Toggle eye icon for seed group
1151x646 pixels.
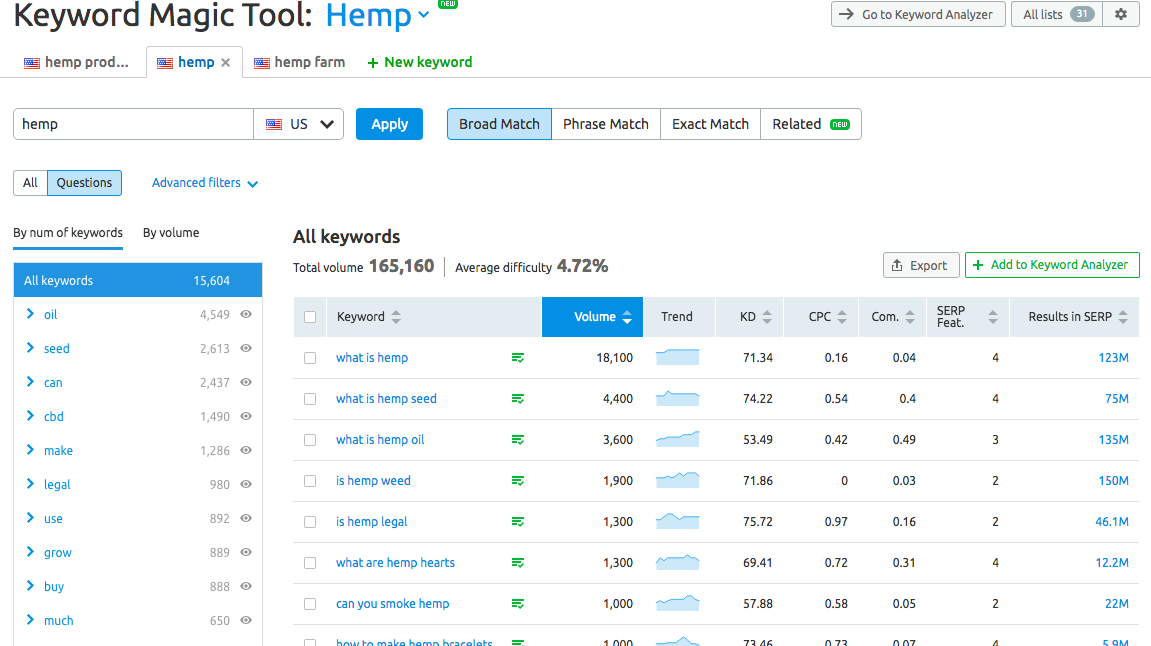(x=247, y=348)
